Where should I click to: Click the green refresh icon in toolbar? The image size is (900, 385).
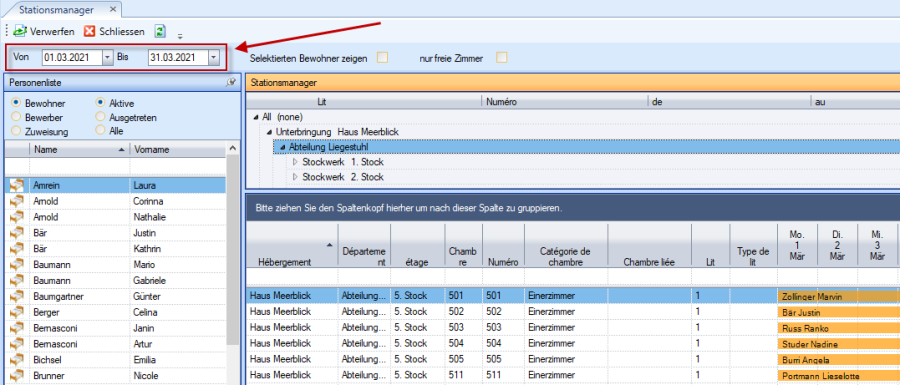pos(160,31)
